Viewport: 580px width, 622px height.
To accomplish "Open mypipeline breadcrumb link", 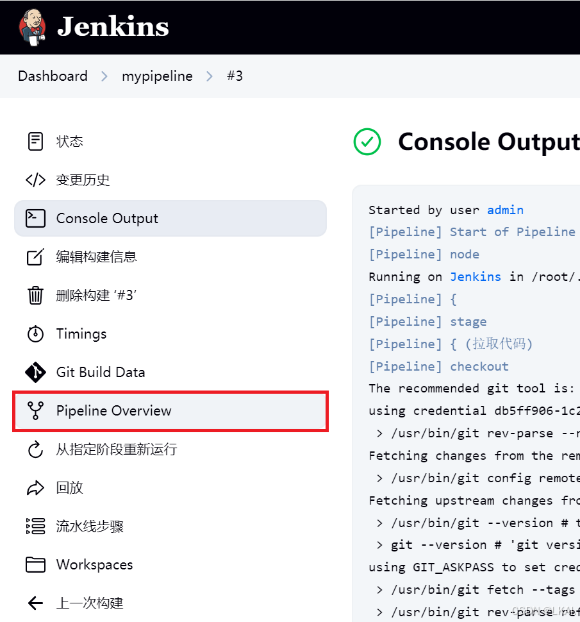I will (157, 76).
